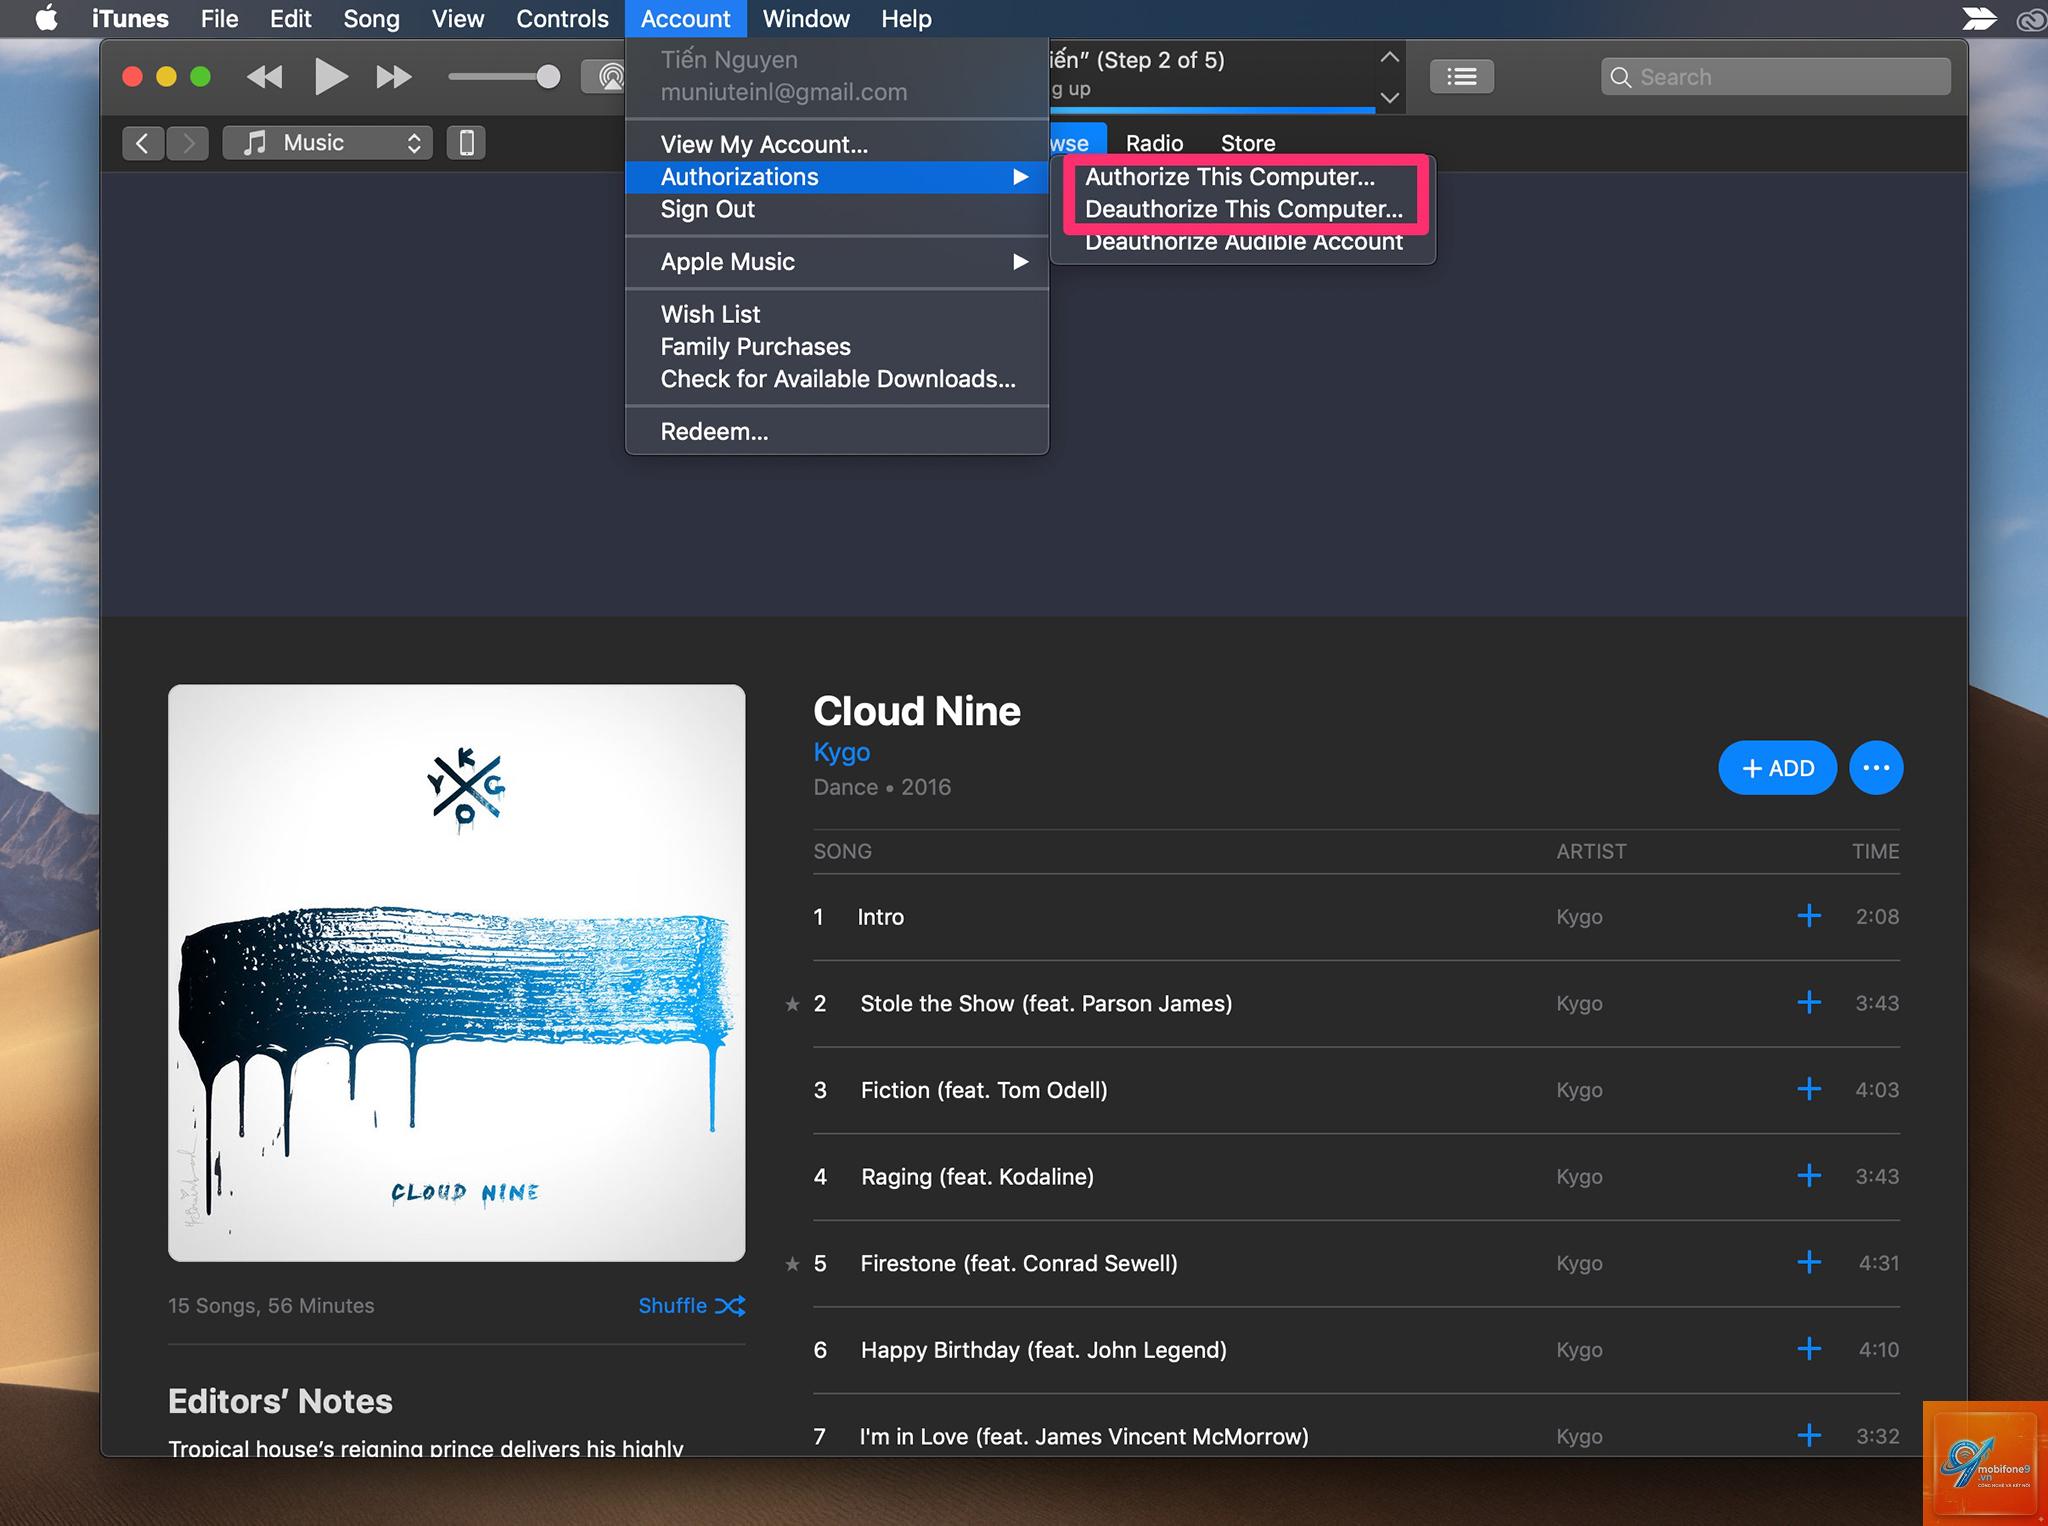Open the iTunes menu

(x=130, y=19)
